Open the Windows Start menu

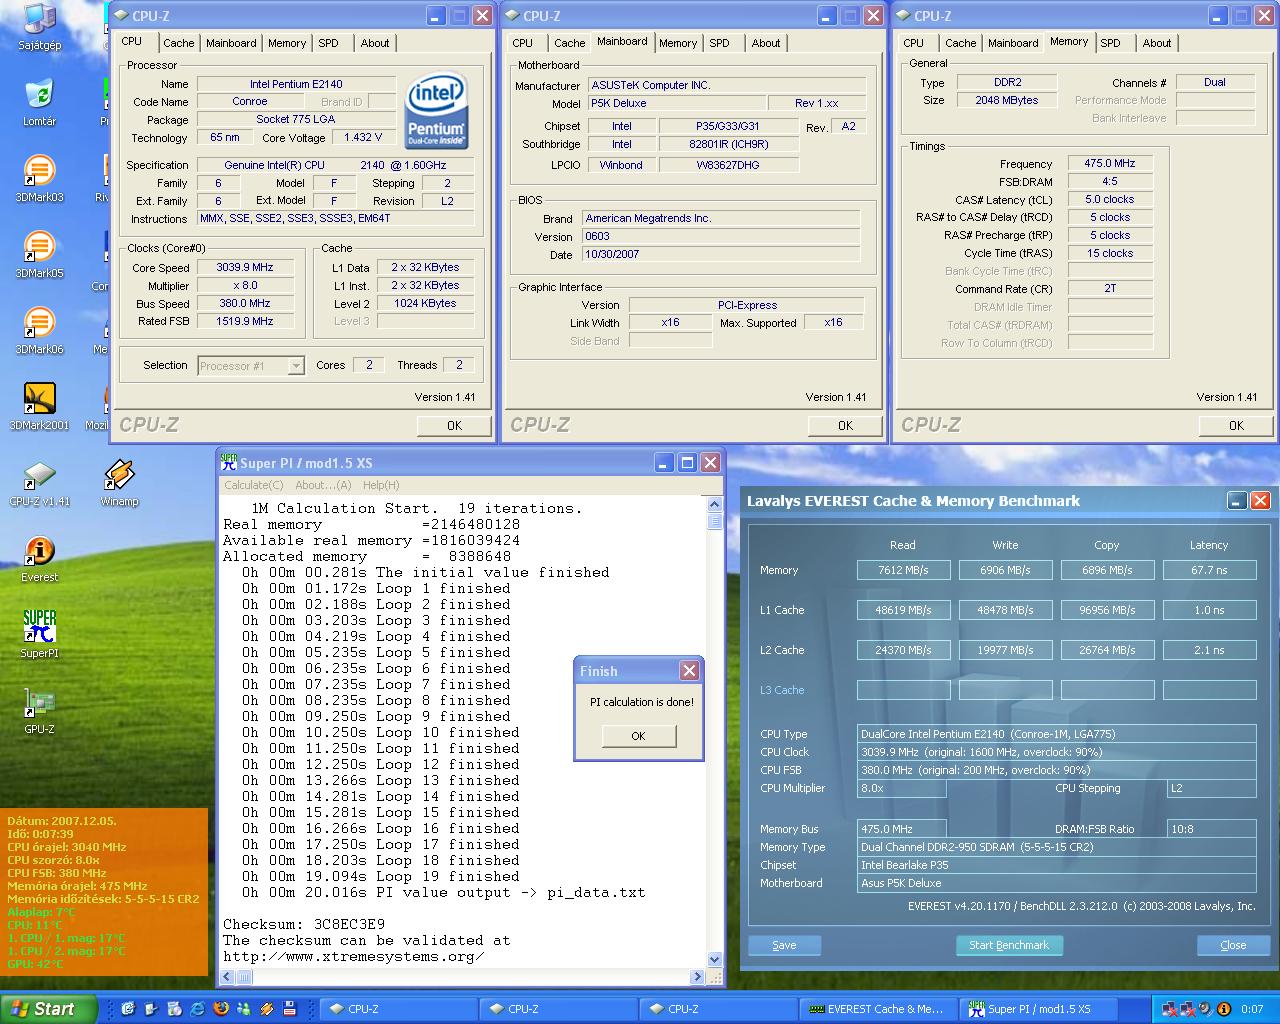point(49,1009)
